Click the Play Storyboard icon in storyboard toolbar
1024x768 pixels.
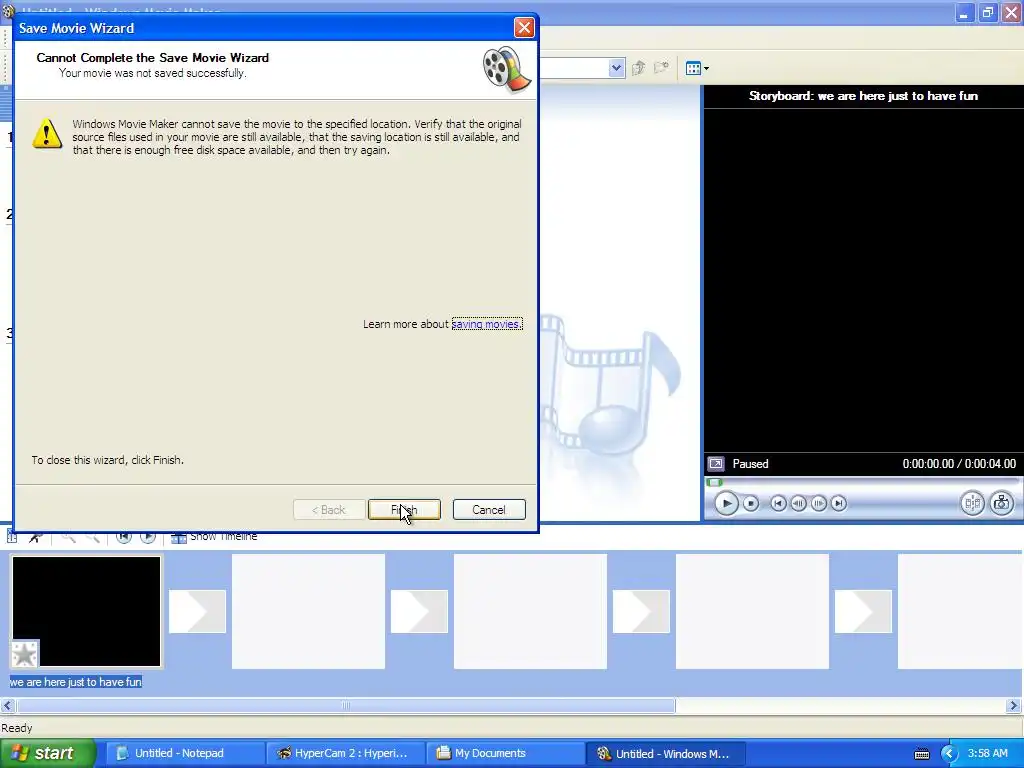coord(148,537)
